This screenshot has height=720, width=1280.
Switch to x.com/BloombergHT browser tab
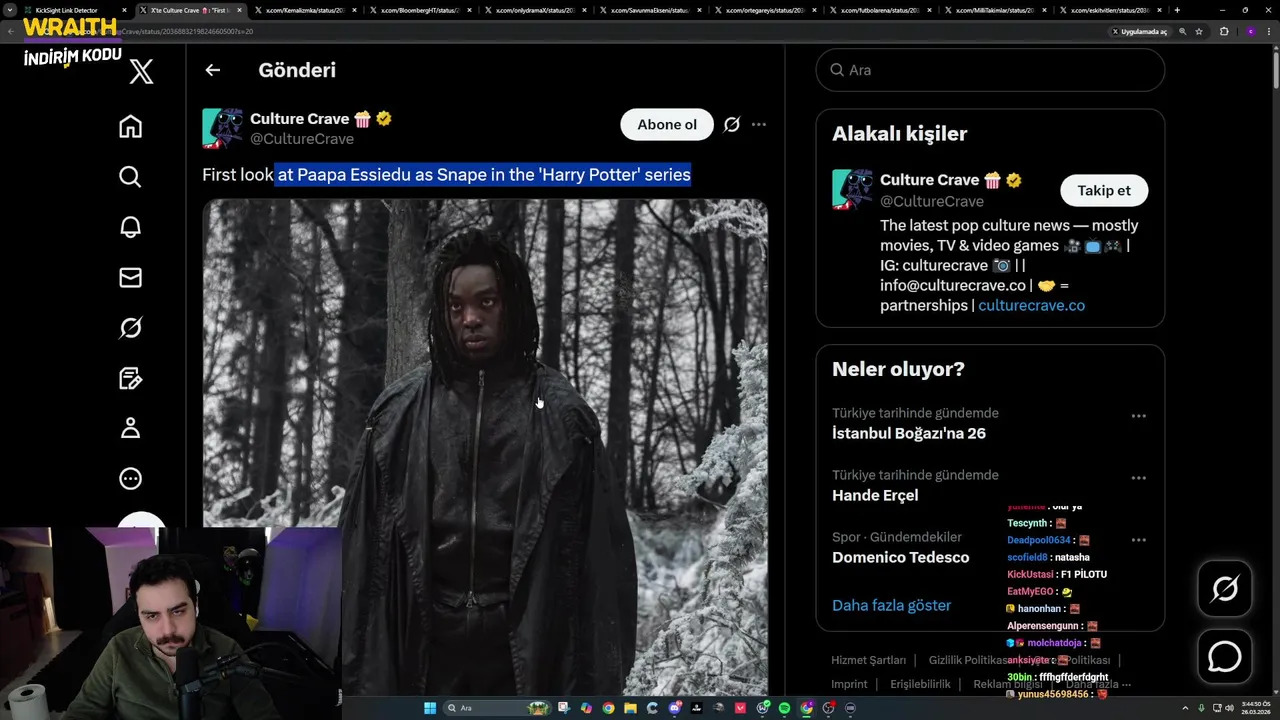point(420,10)
